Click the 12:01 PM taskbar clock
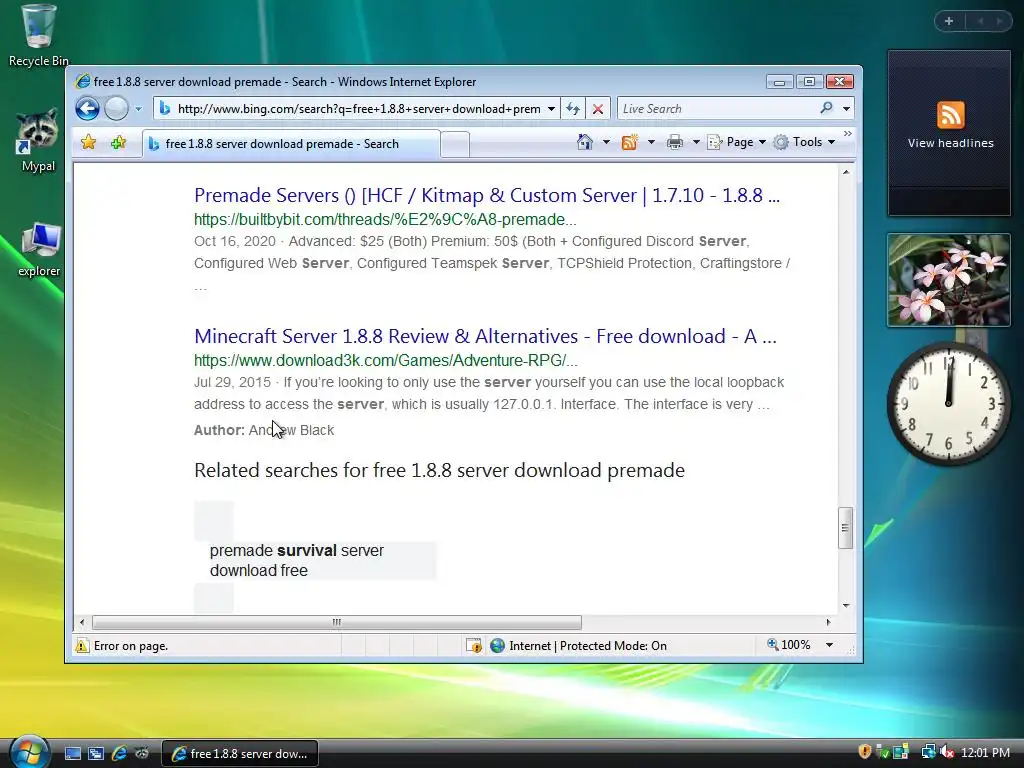Image resolution: width=1024 pixels, height=768 pixels. (x=985, y=753)
